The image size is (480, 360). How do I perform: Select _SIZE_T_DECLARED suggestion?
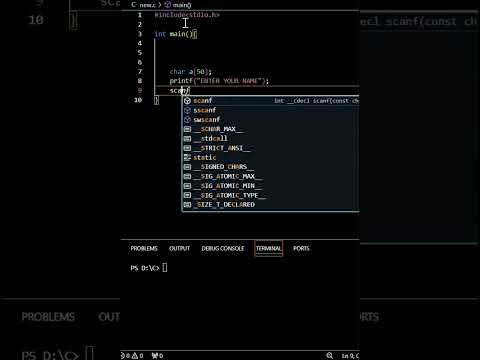tap(271, 204)
